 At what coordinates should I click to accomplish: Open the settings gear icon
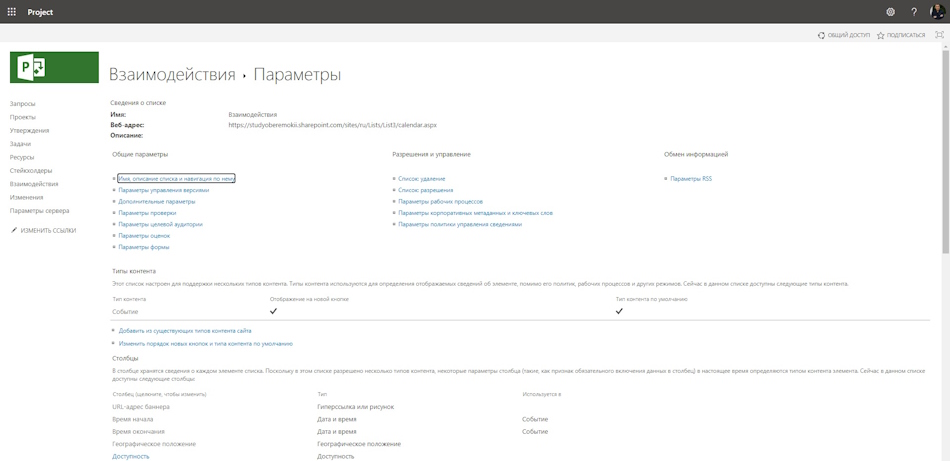890,12
